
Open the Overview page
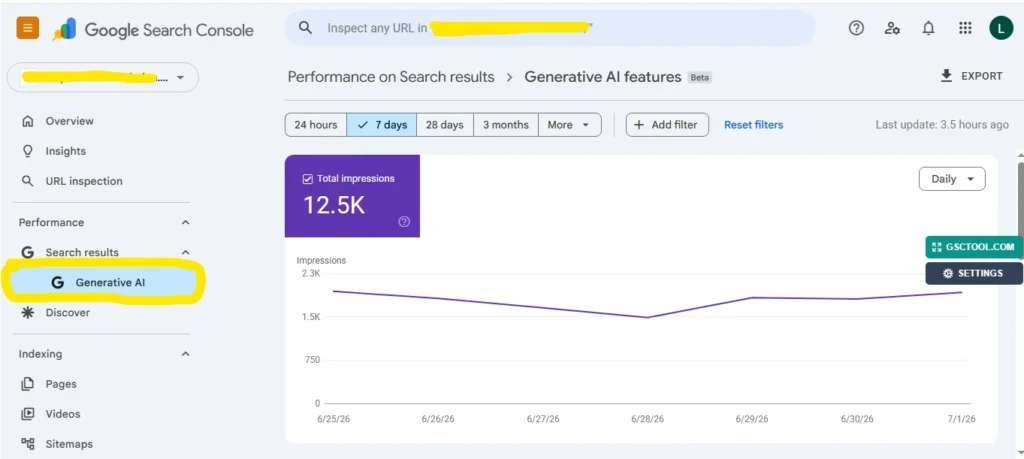click(69, 121)
